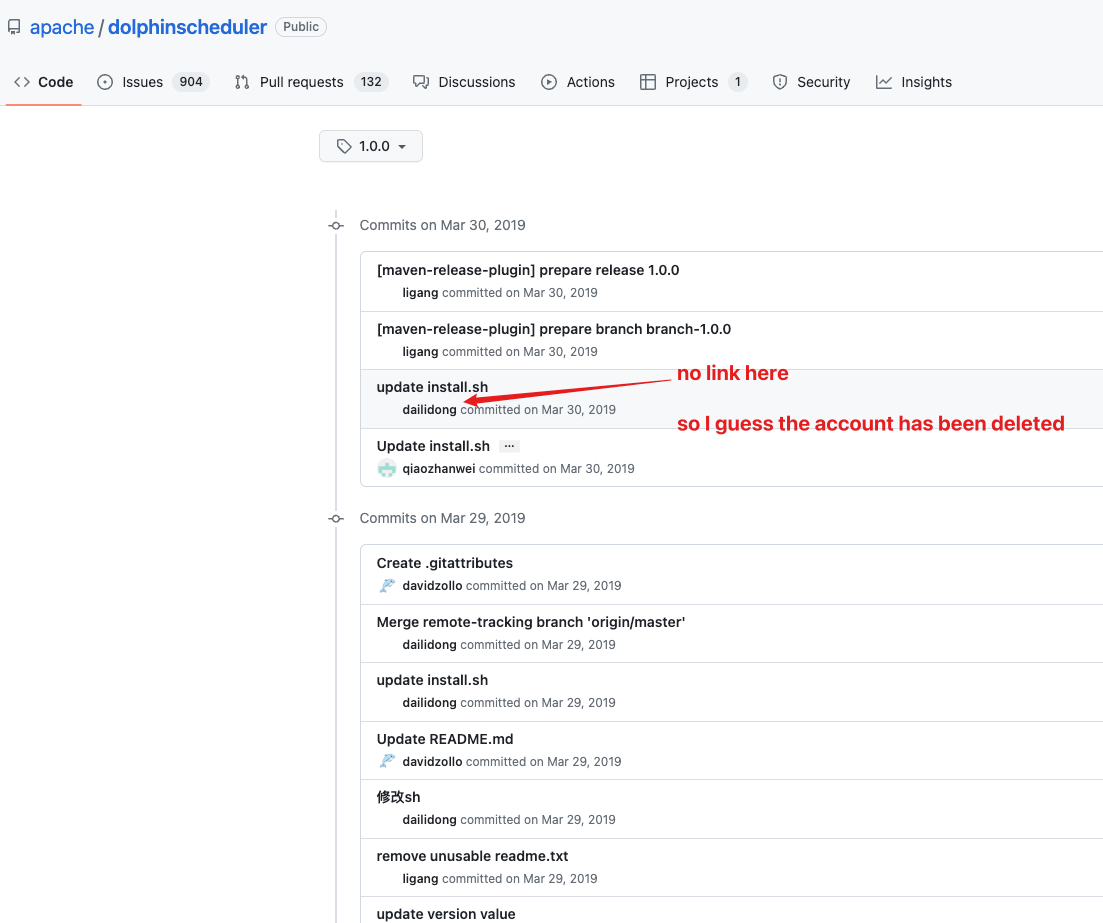Open commit 'Create .gitattributes'

[445, 563]
